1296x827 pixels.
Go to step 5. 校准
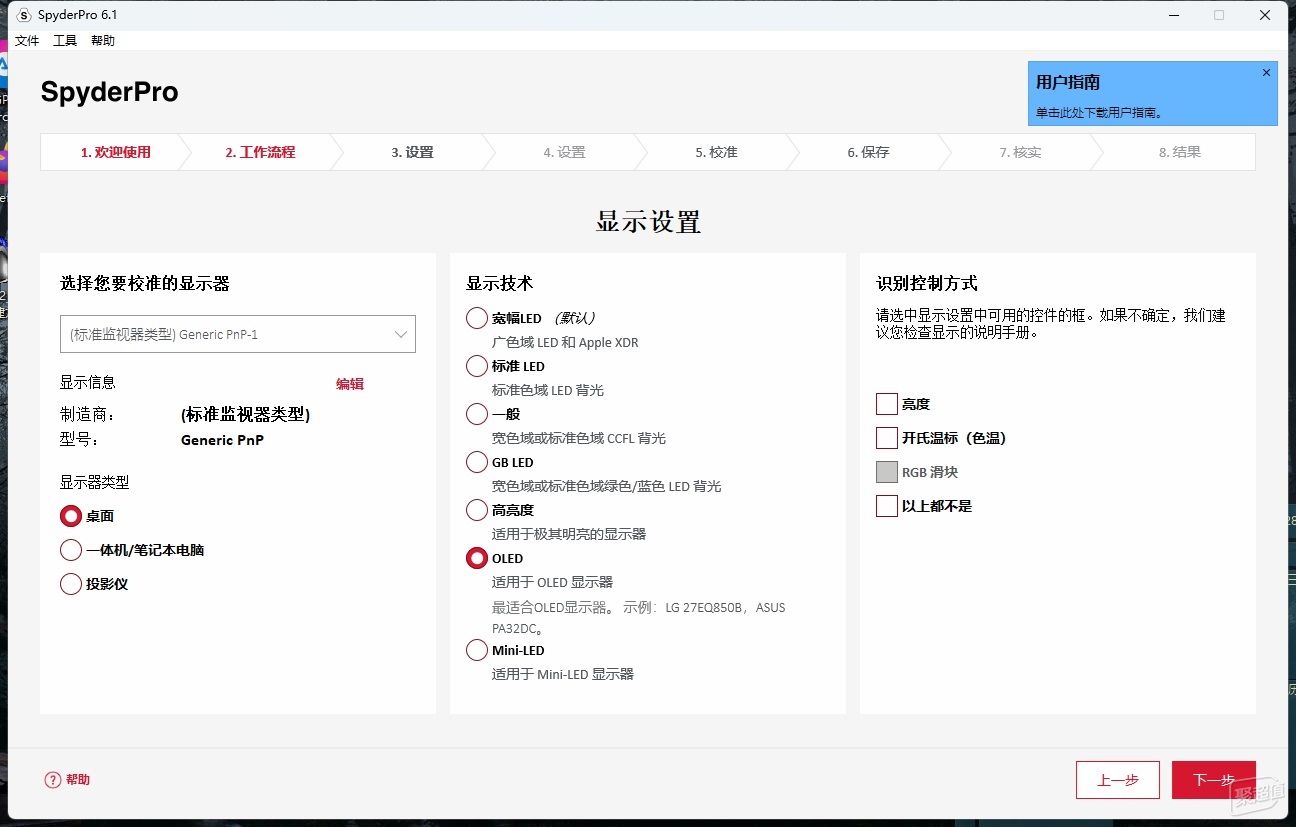pyautogui.click(x=716, y=152)
